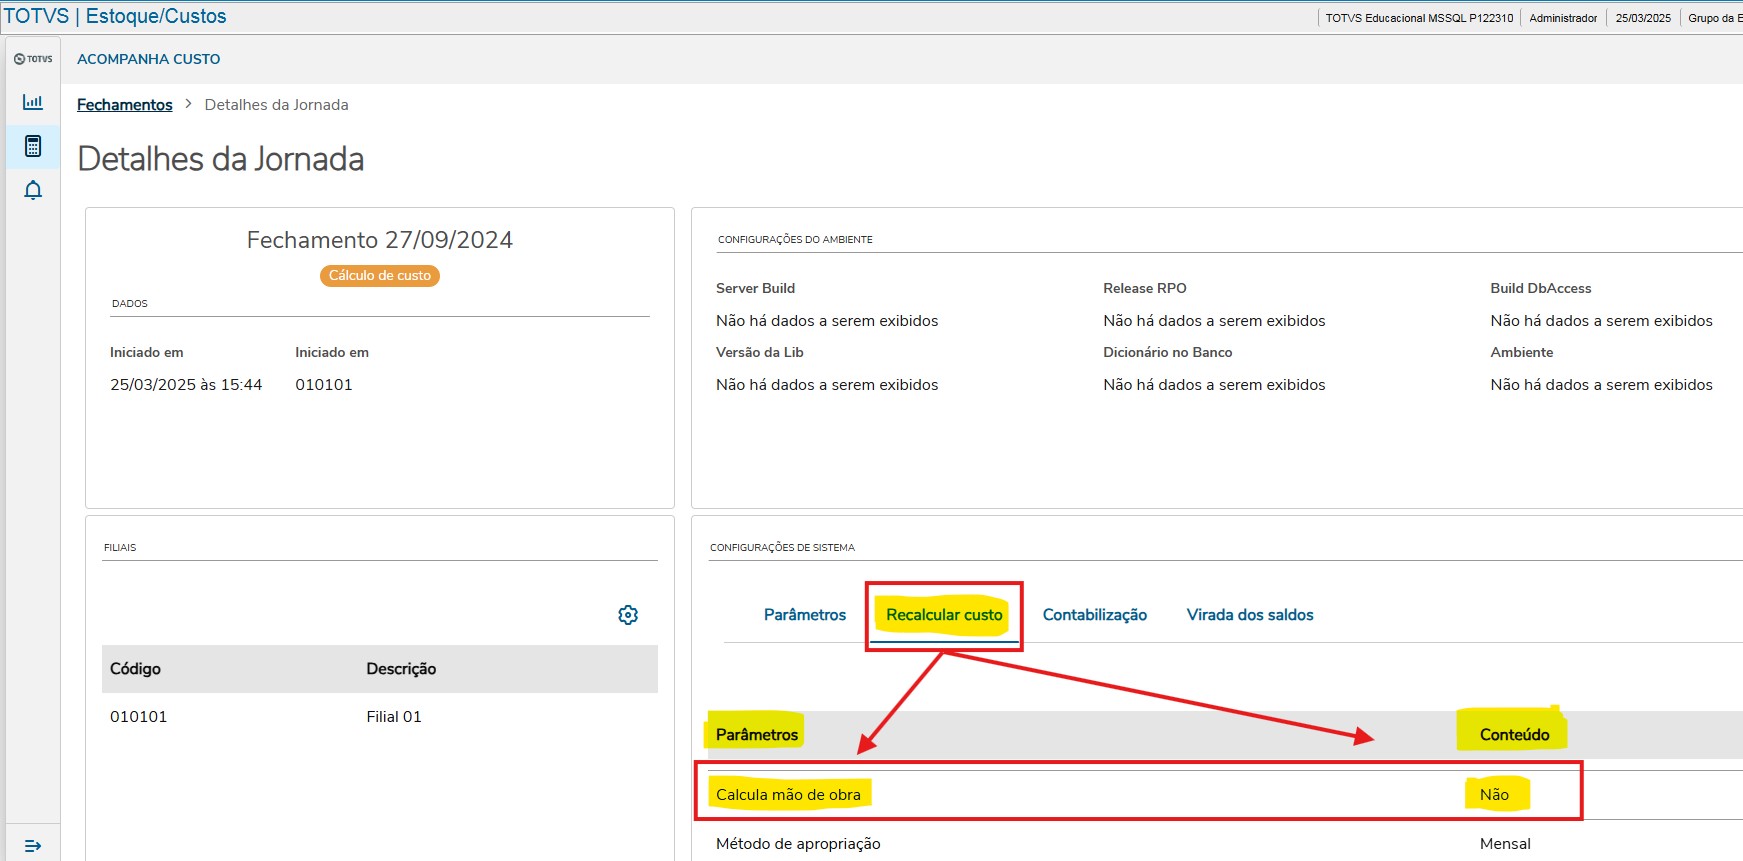1743x861 pixels.
Task: Switch to Virada dos saldos tab
Action: coord(1250,615)
